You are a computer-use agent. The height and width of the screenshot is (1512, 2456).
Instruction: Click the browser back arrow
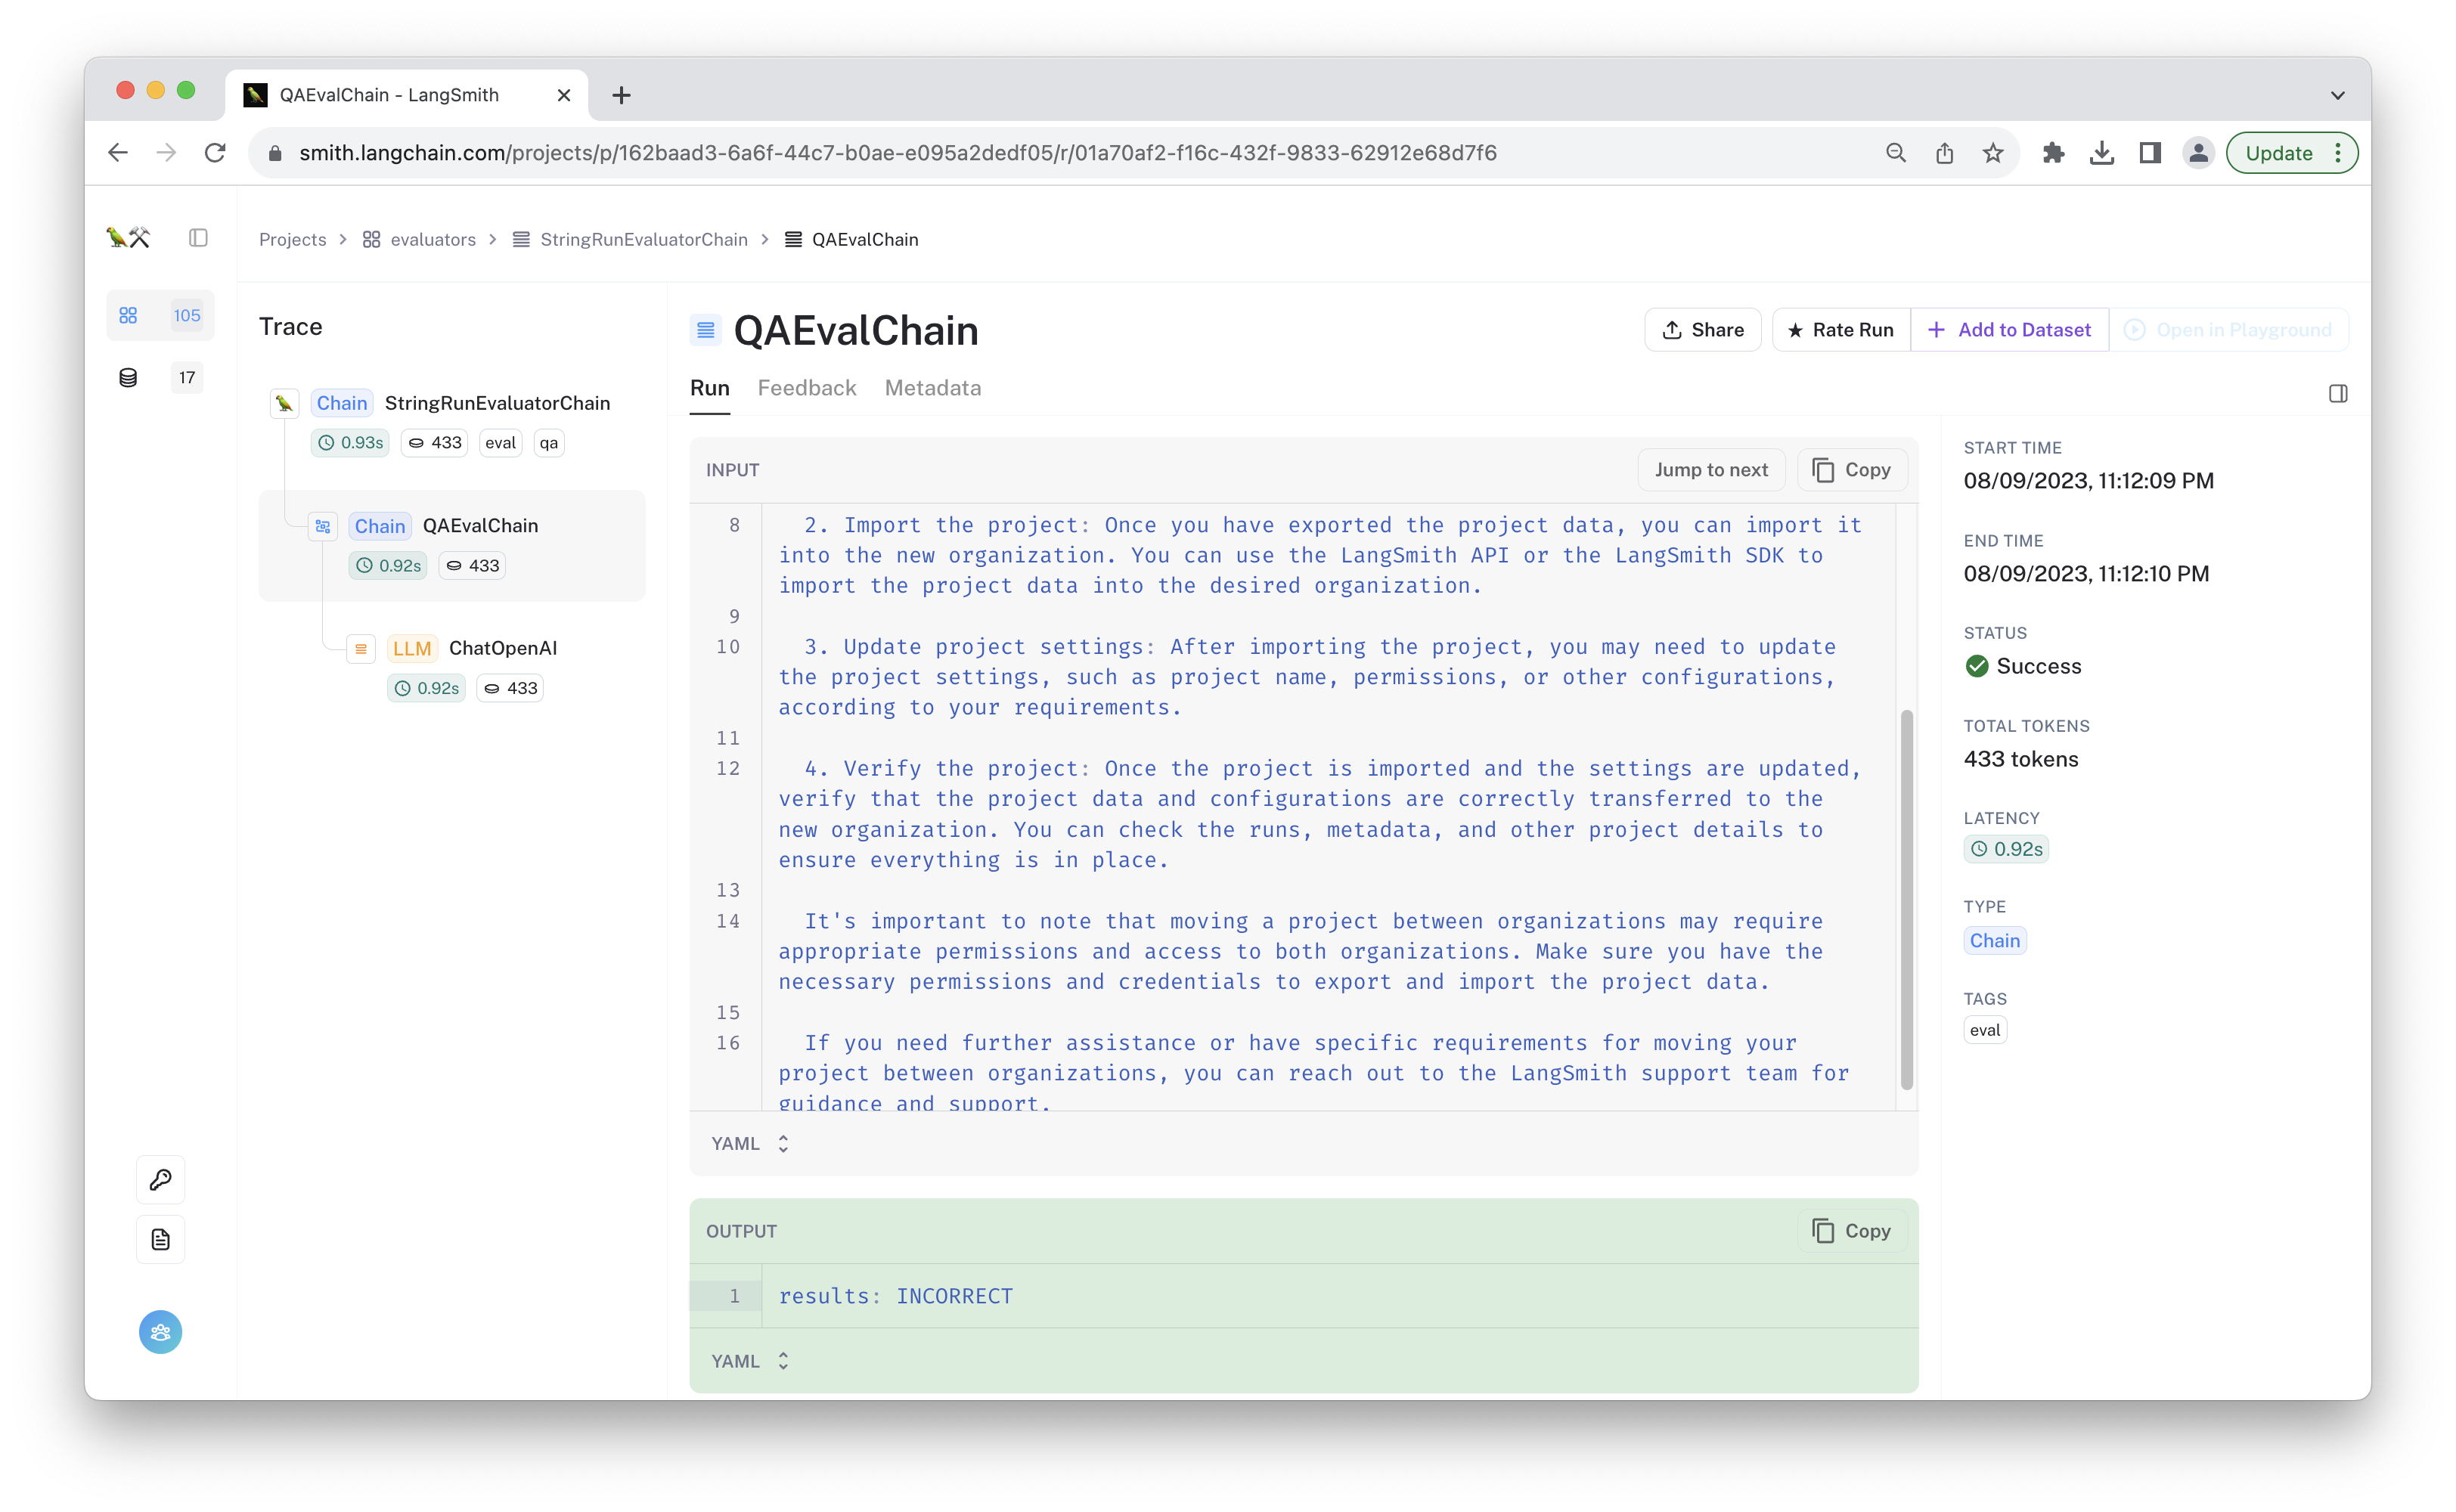tap(118, 153)
